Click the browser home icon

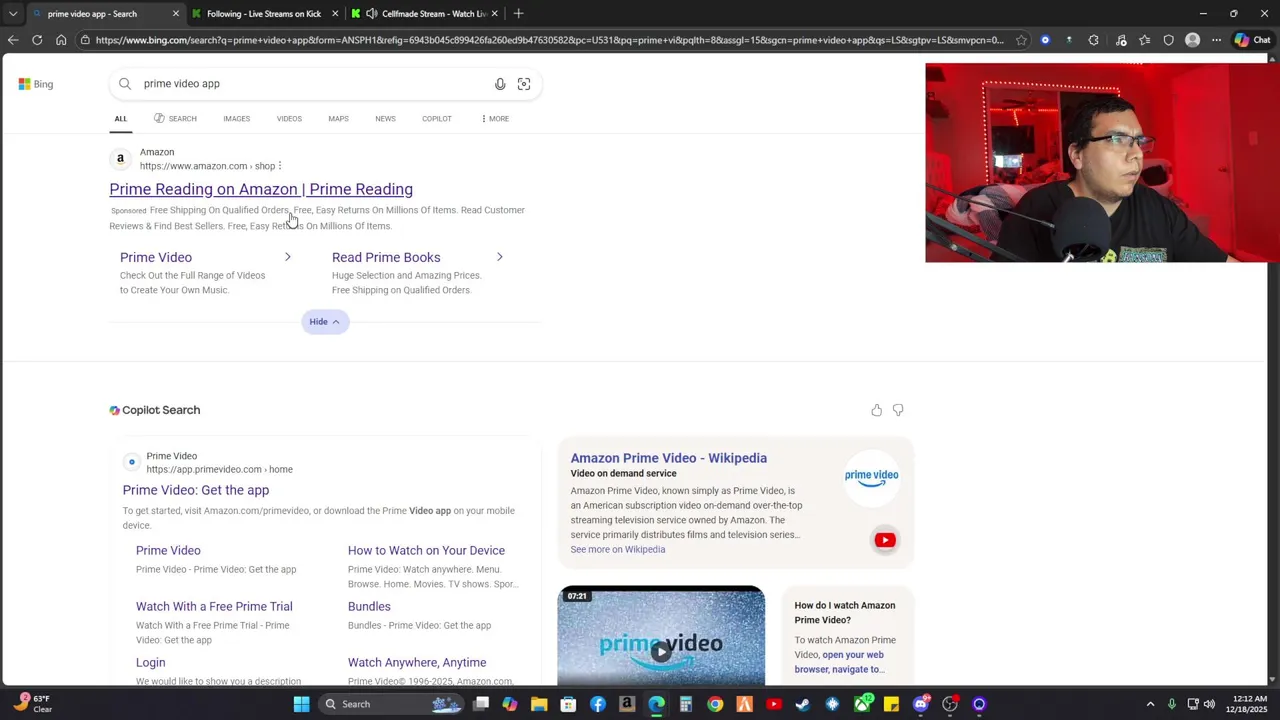61,40
